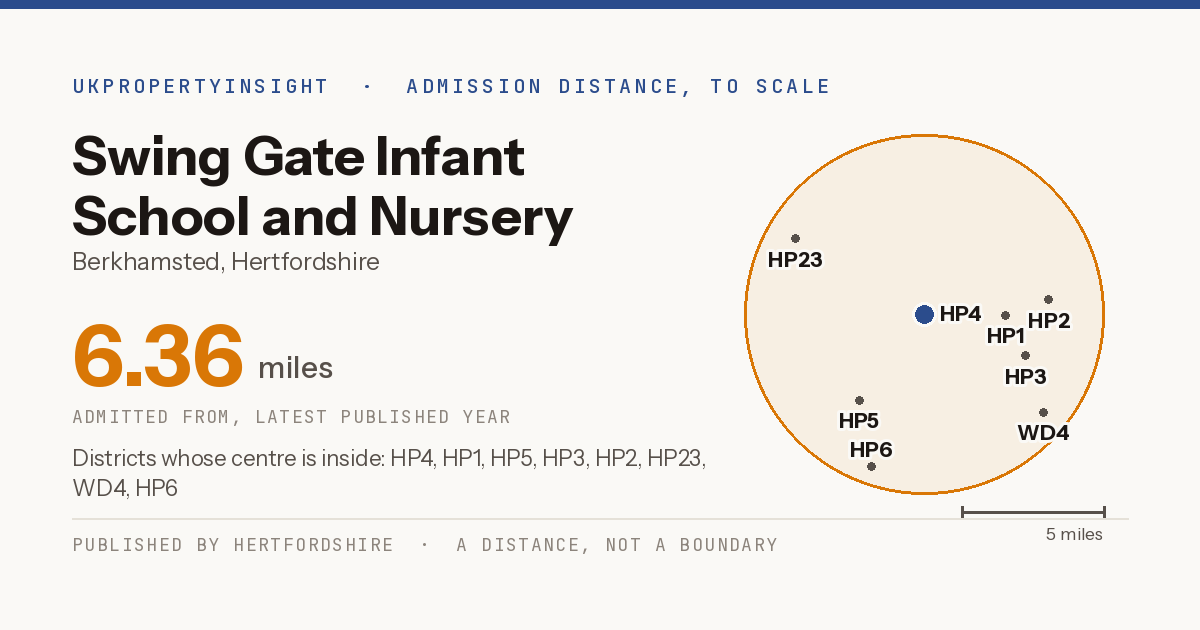1200x630 pixels.
Task: Select the WD4 district dot
Action: coord(1043,412)
